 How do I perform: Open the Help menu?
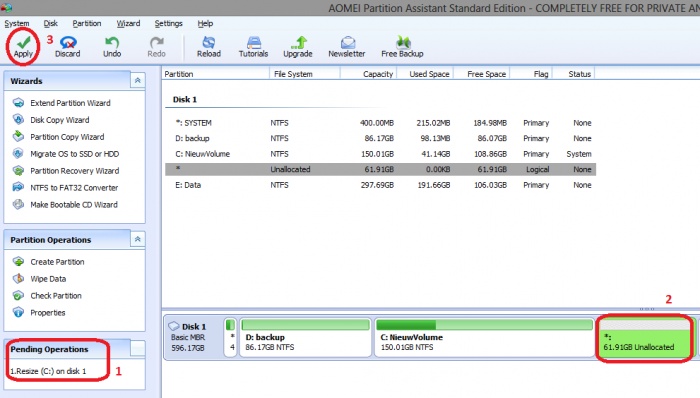click(x=205, y=24)
